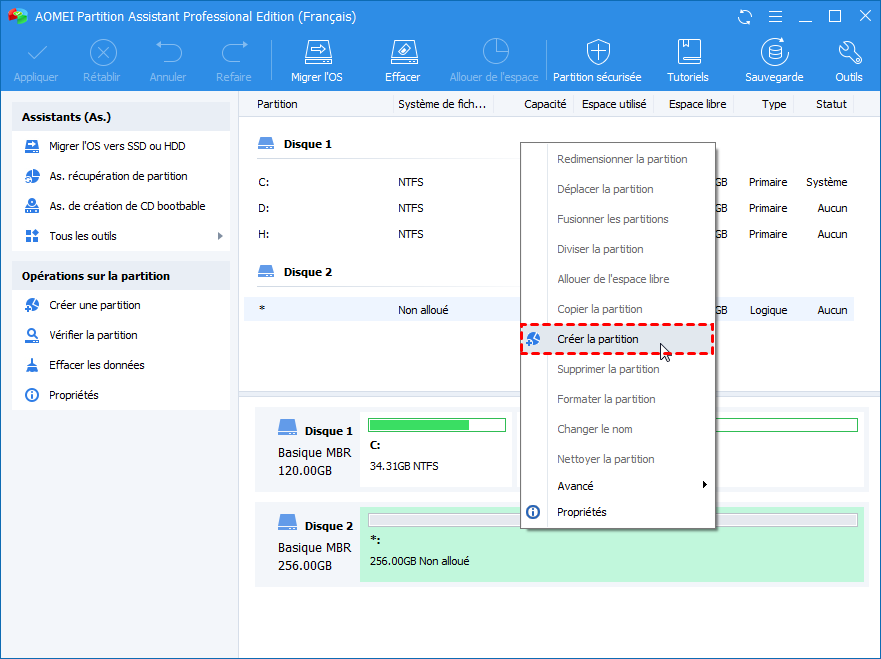881x659 pixels.
Task: Click the AOMEI app logo icon
Action: pos(18,16)
